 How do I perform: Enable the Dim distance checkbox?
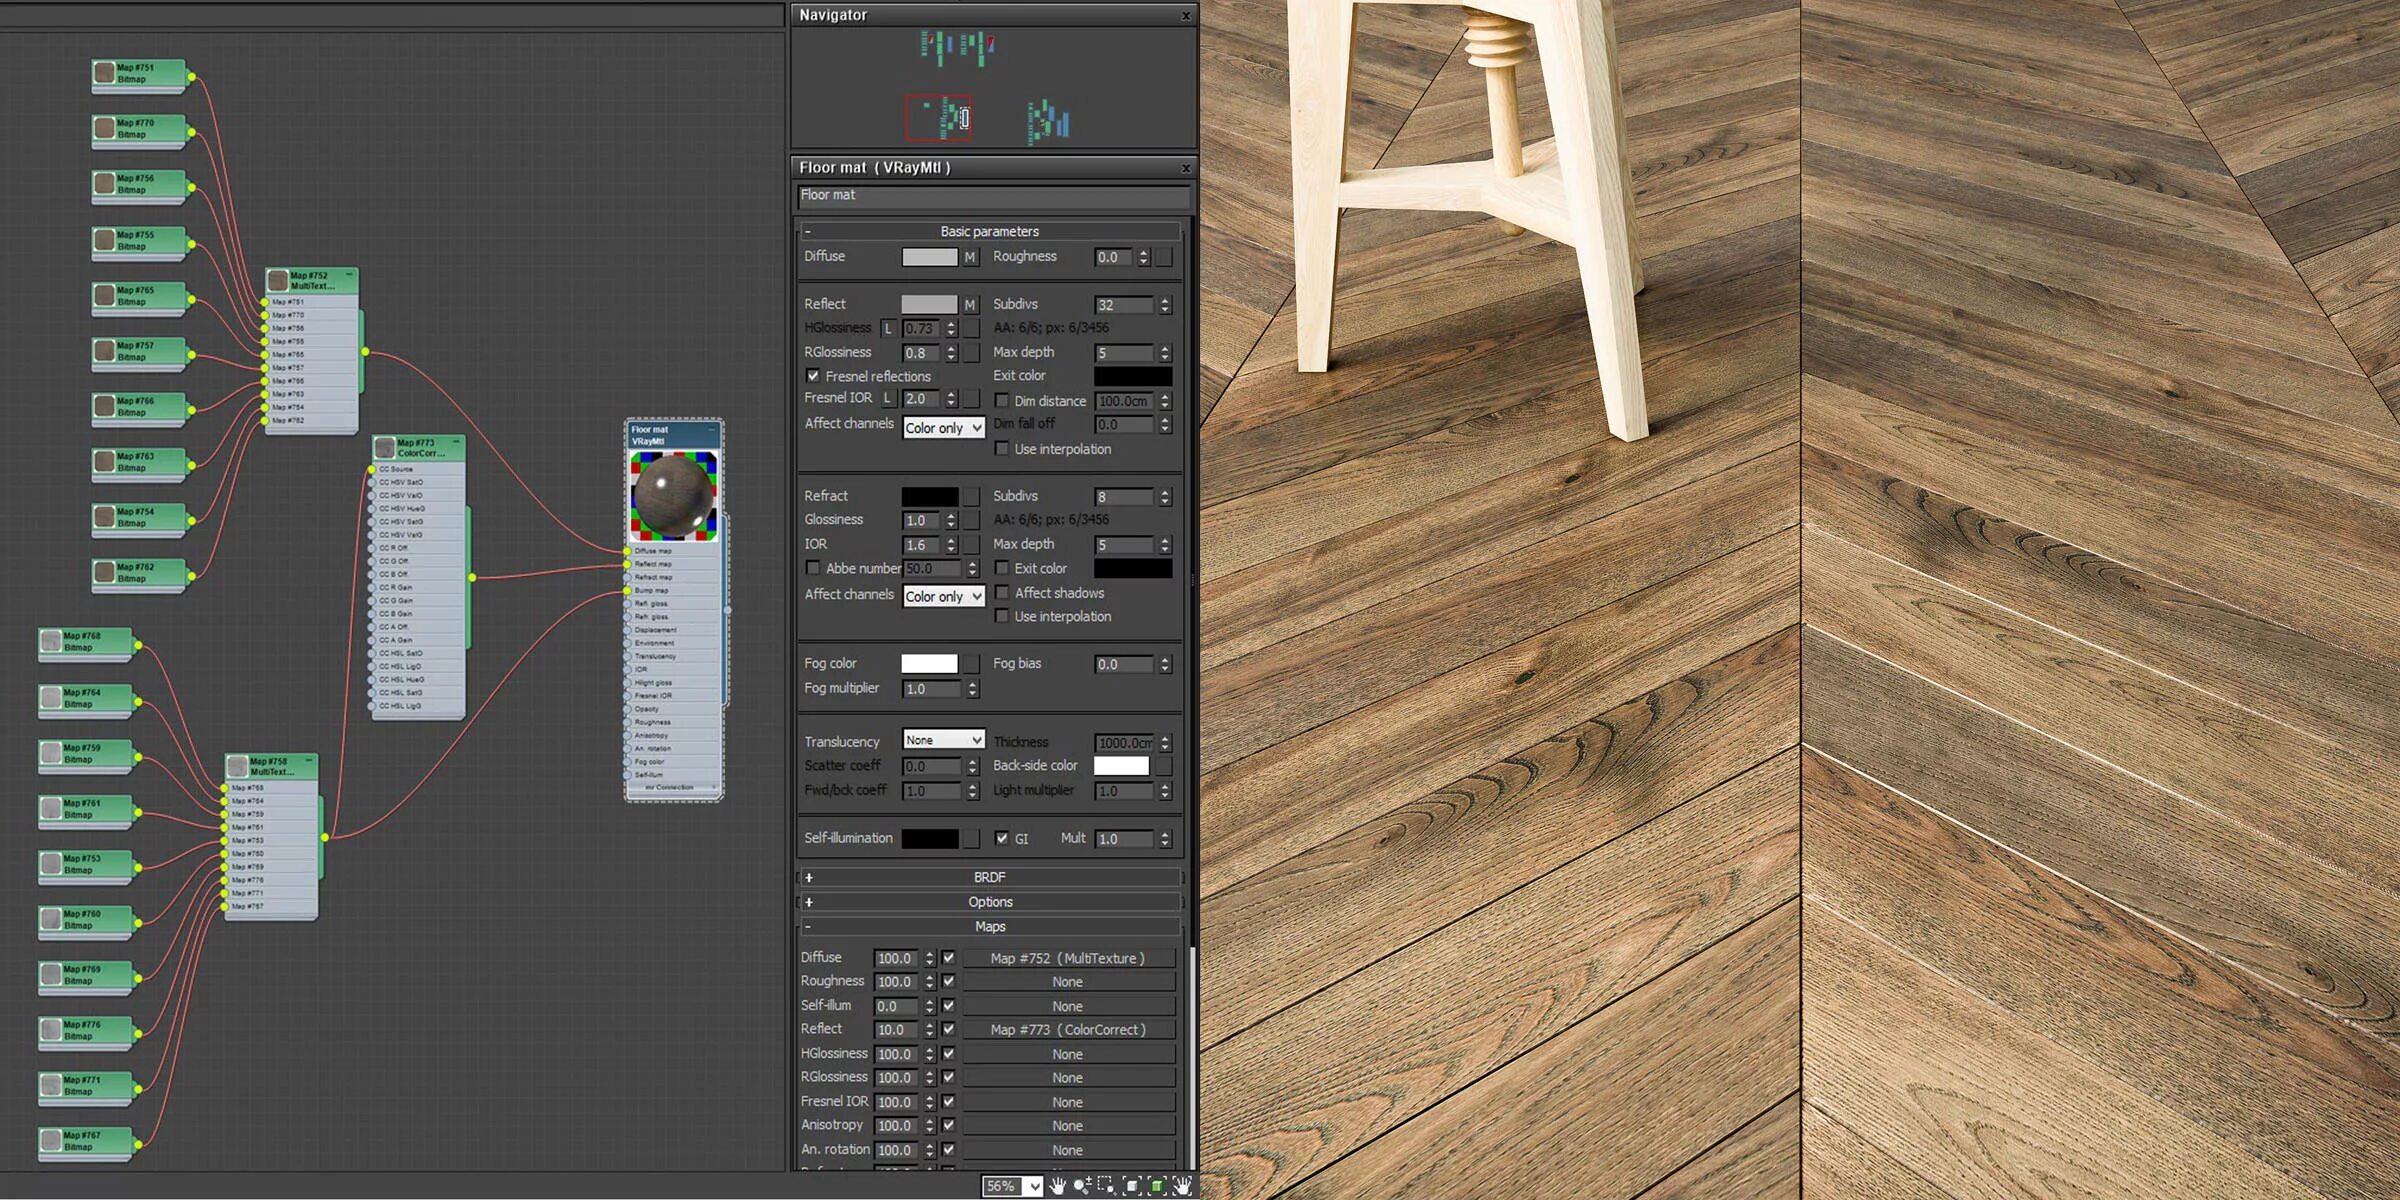[x=1002, y=400]
